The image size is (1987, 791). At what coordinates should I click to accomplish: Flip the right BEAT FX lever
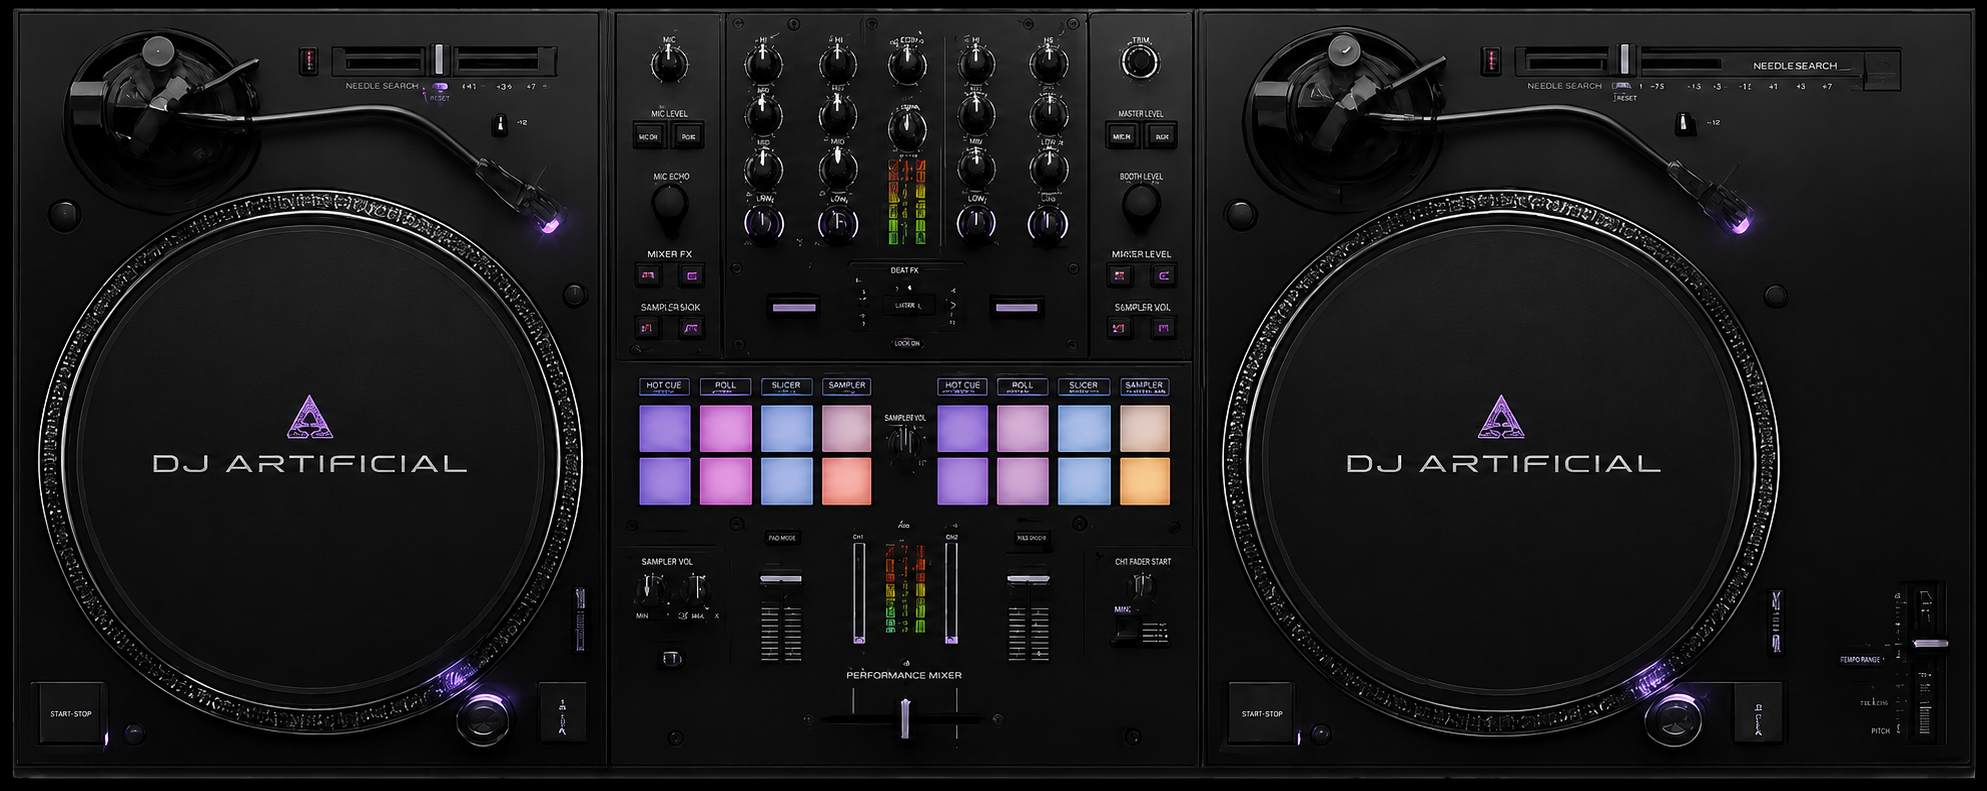click(1017, 308)
